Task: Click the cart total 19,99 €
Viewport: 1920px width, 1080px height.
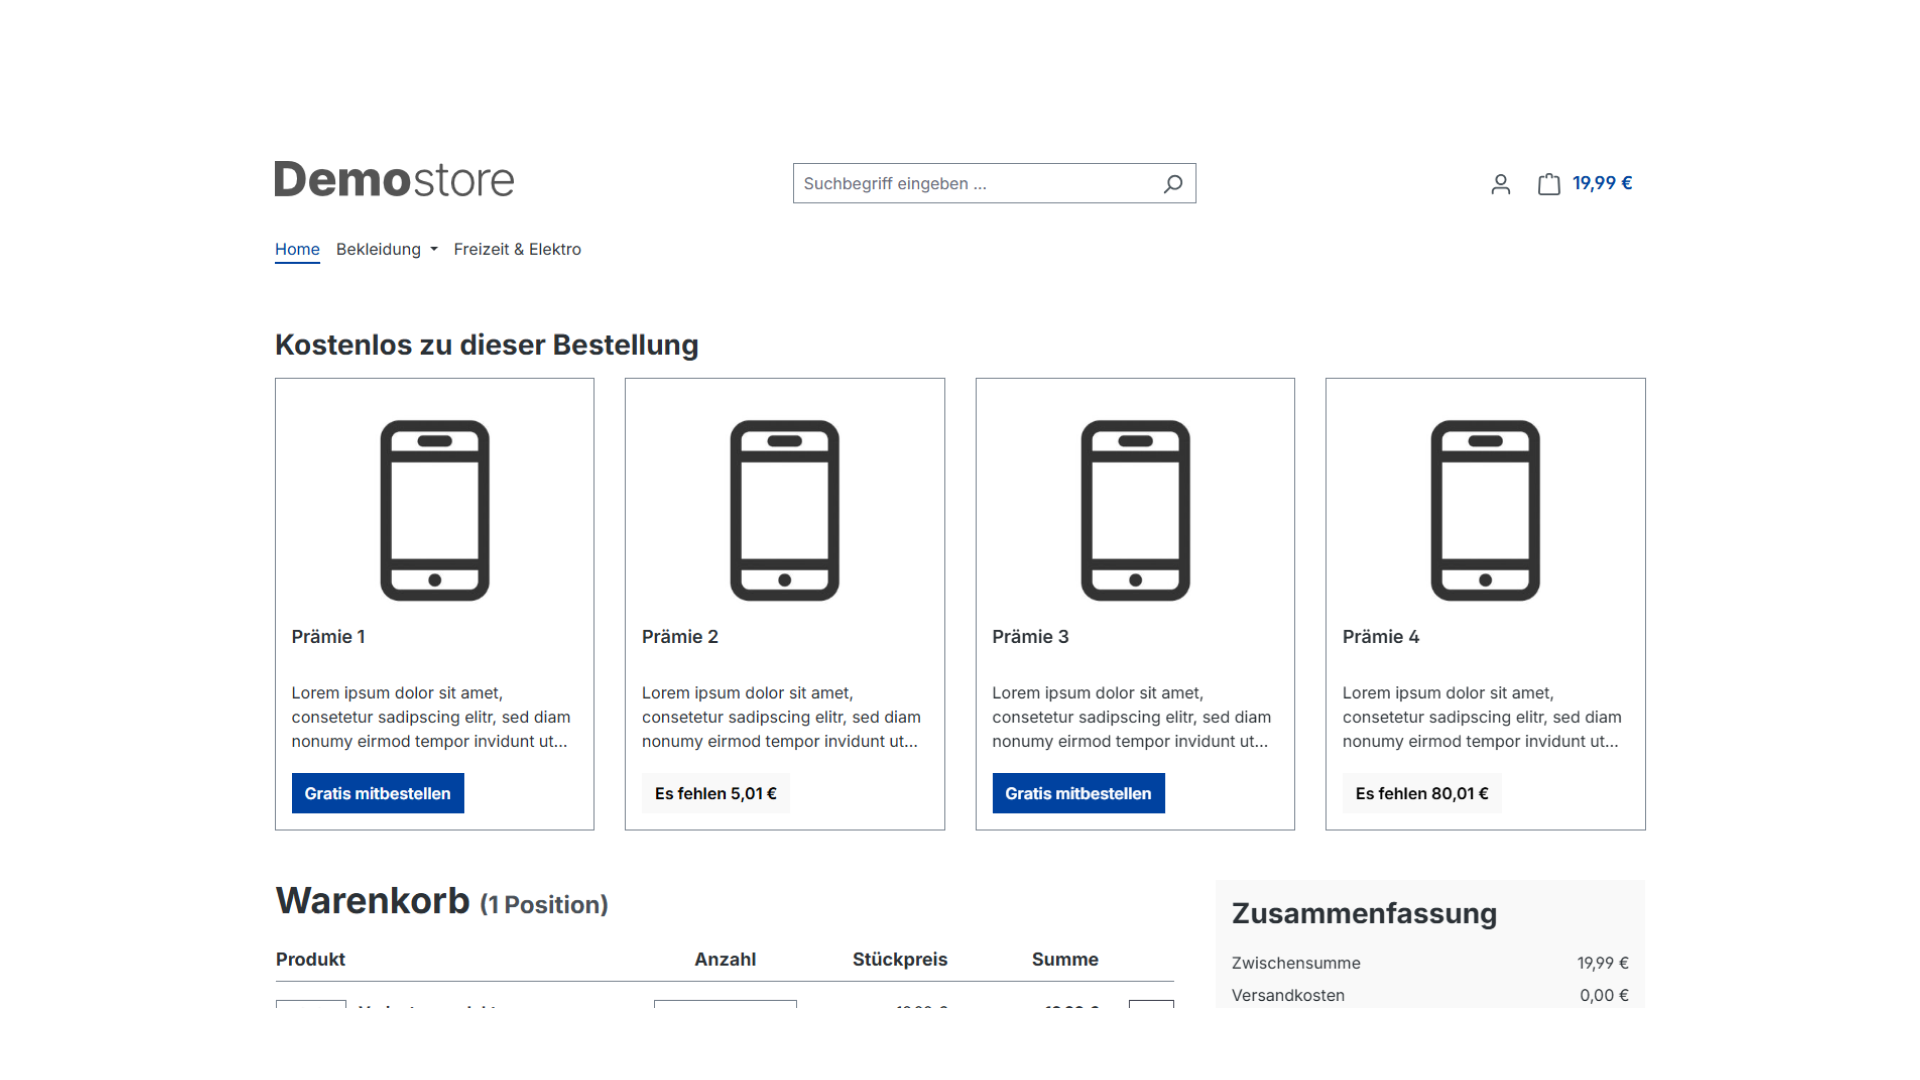Action: (x=1602, y=183)
